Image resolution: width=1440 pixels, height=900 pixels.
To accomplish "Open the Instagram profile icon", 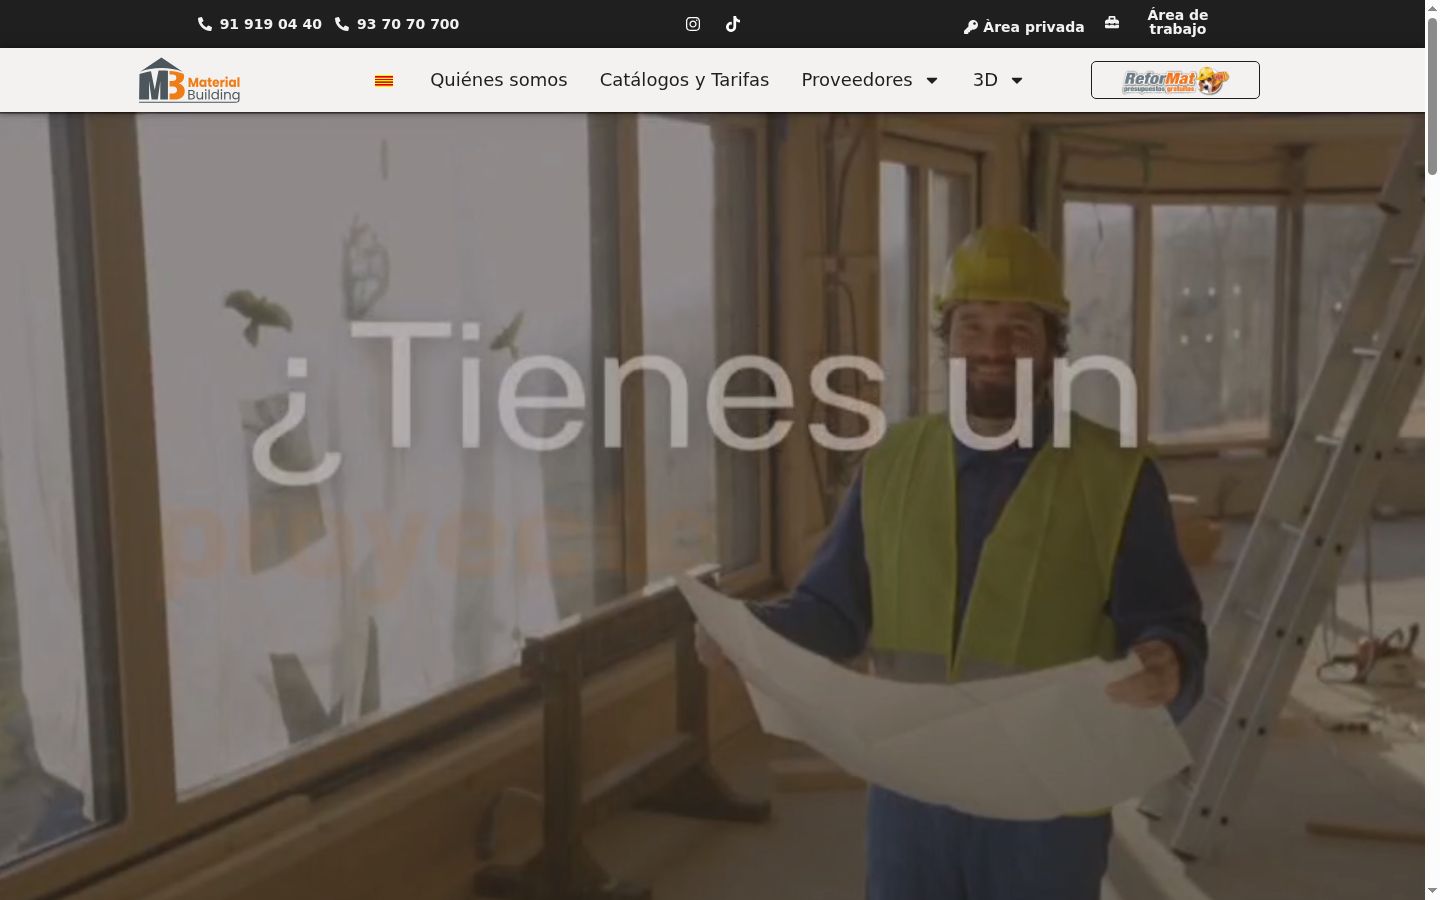I will [x=693, y=24].
